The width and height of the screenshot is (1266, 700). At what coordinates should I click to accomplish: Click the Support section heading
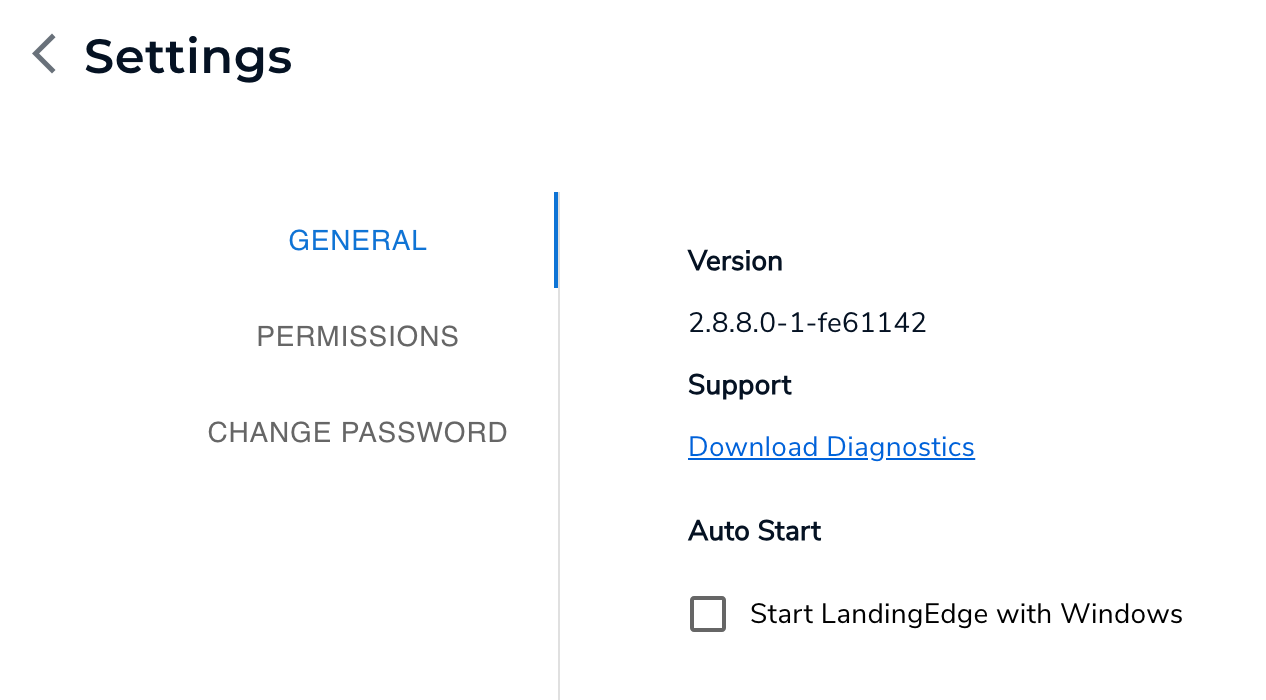pos(739,385)
